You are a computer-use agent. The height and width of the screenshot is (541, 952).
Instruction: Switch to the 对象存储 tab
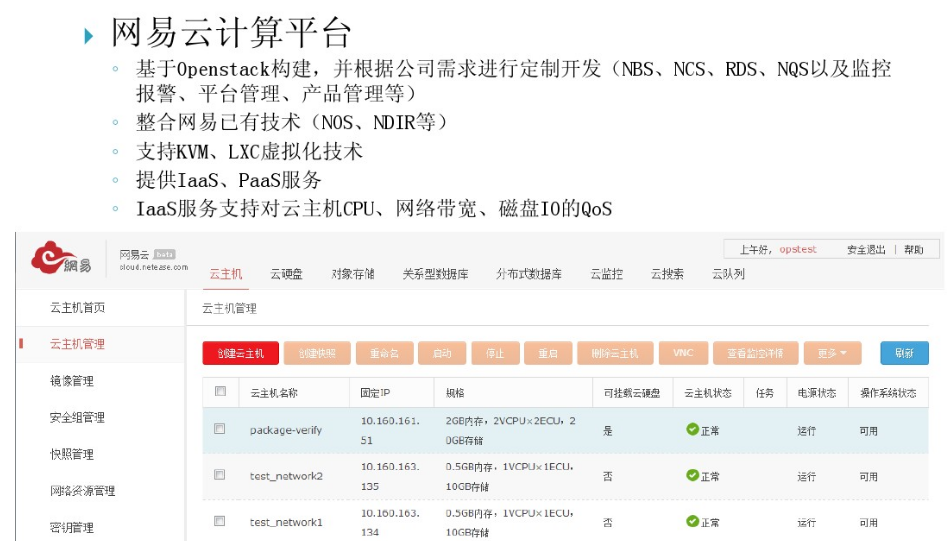click(353, 274)
